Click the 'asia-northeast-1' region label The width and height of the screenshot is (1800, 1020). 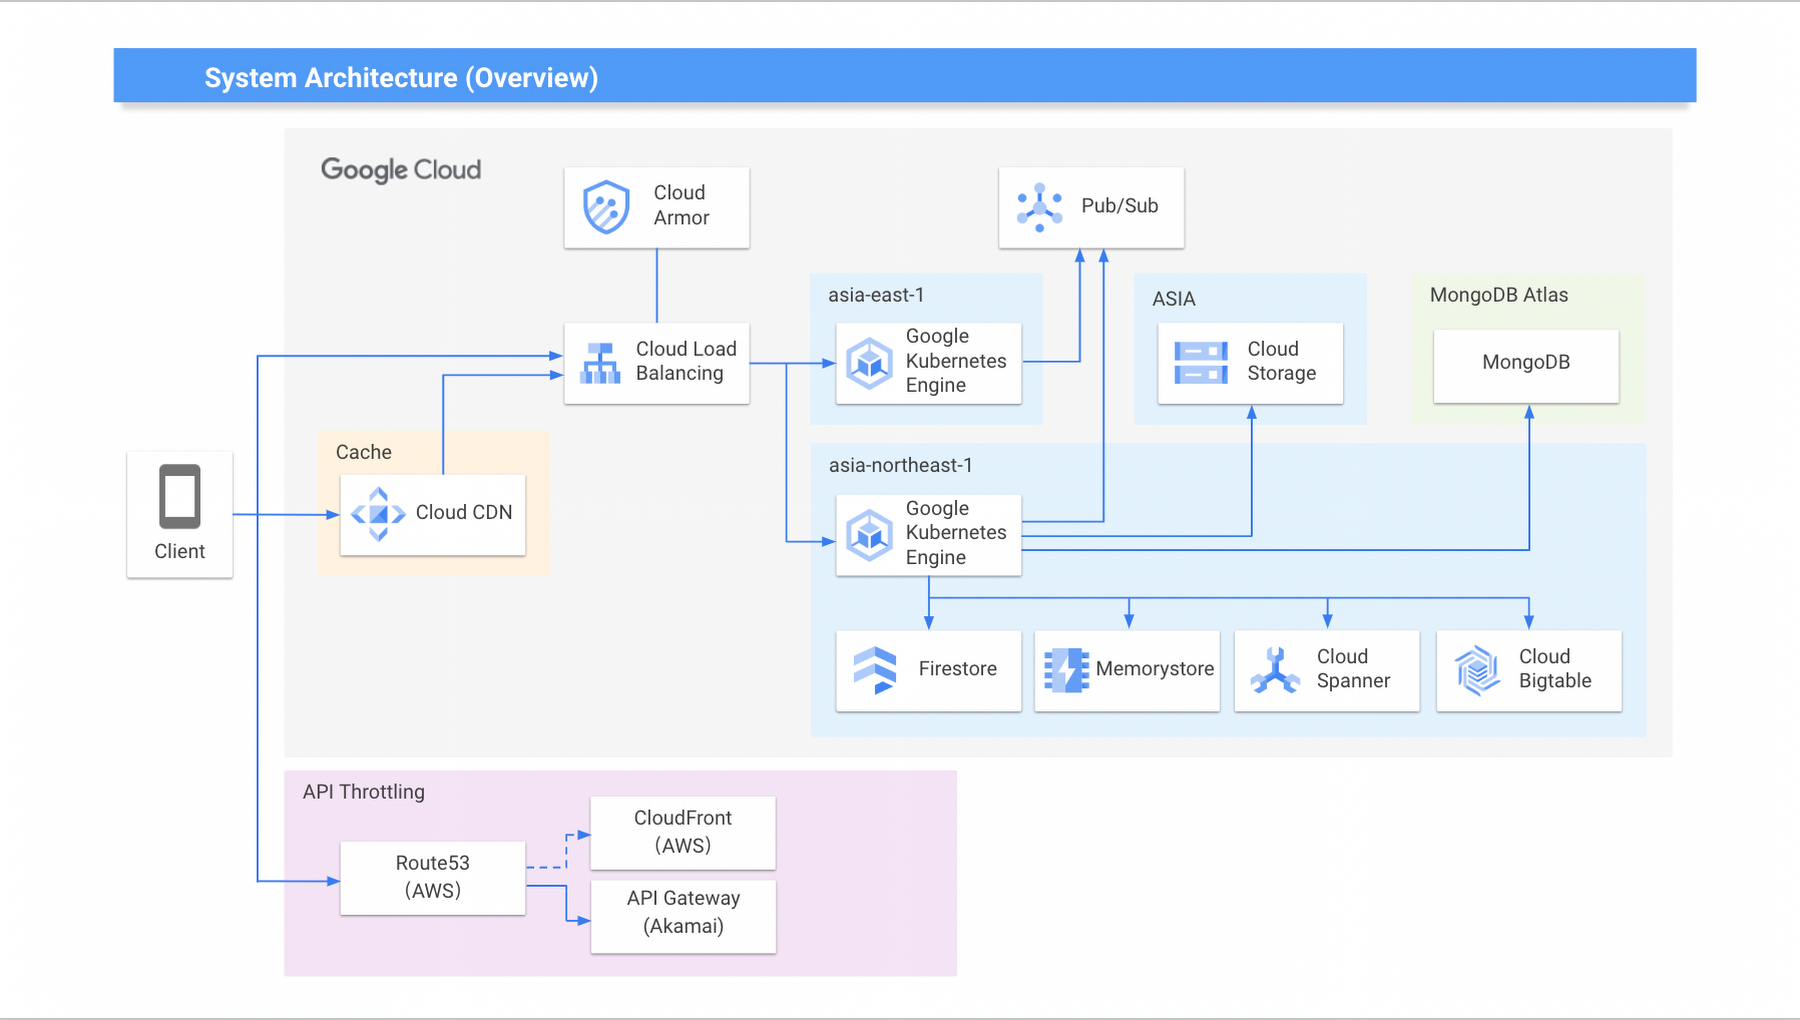[x=901, y=465]
